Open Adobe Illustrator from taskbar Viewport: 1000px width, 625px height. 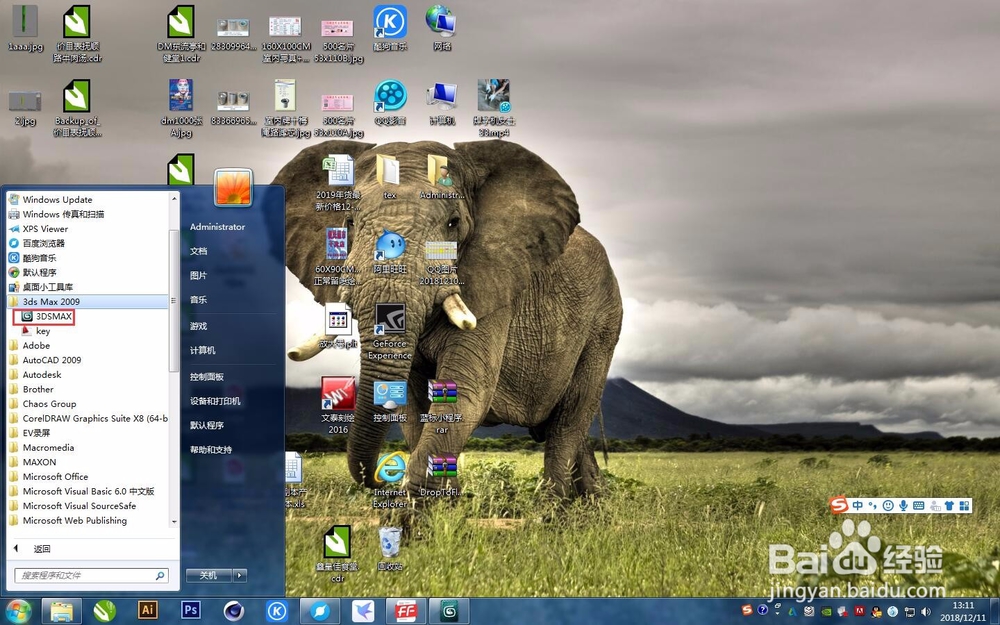pos(148,610)
